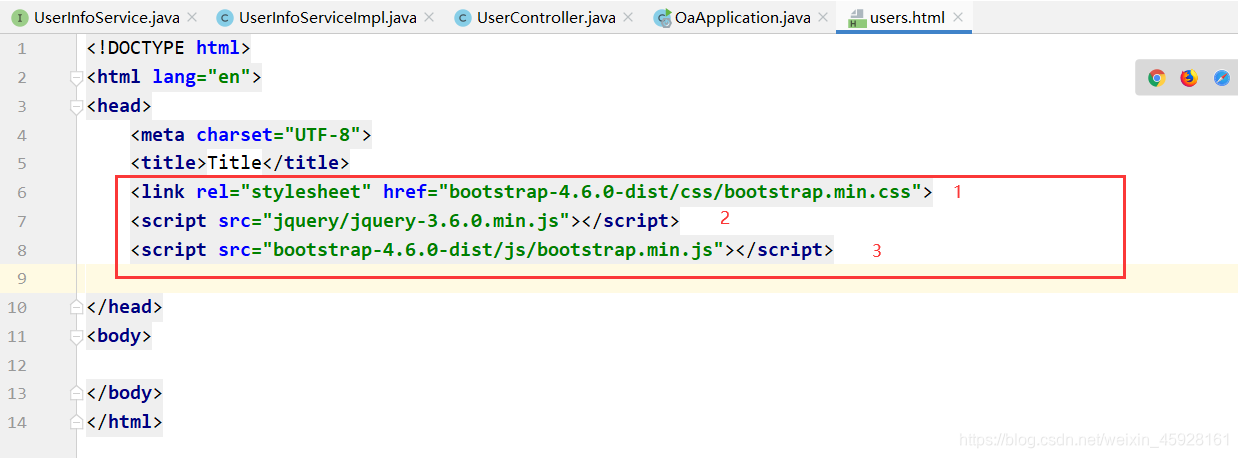Click the closing </head> tag text
Screen dimensions: 1238x458
click(124, 307)
